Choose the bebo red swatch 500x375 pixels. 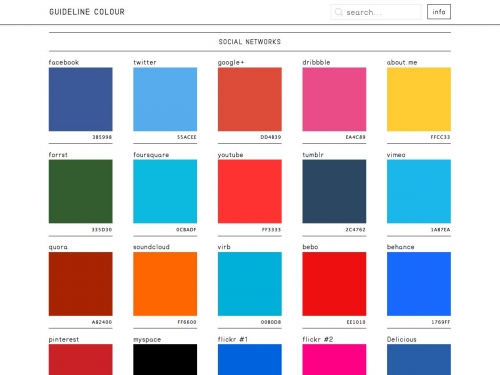(x=334, y=284)
